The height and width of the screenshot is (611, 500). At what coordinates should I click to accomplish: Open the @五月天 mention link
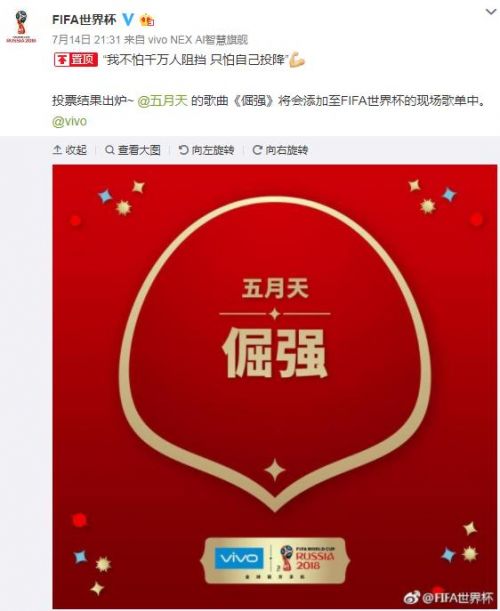click(163, 101)
